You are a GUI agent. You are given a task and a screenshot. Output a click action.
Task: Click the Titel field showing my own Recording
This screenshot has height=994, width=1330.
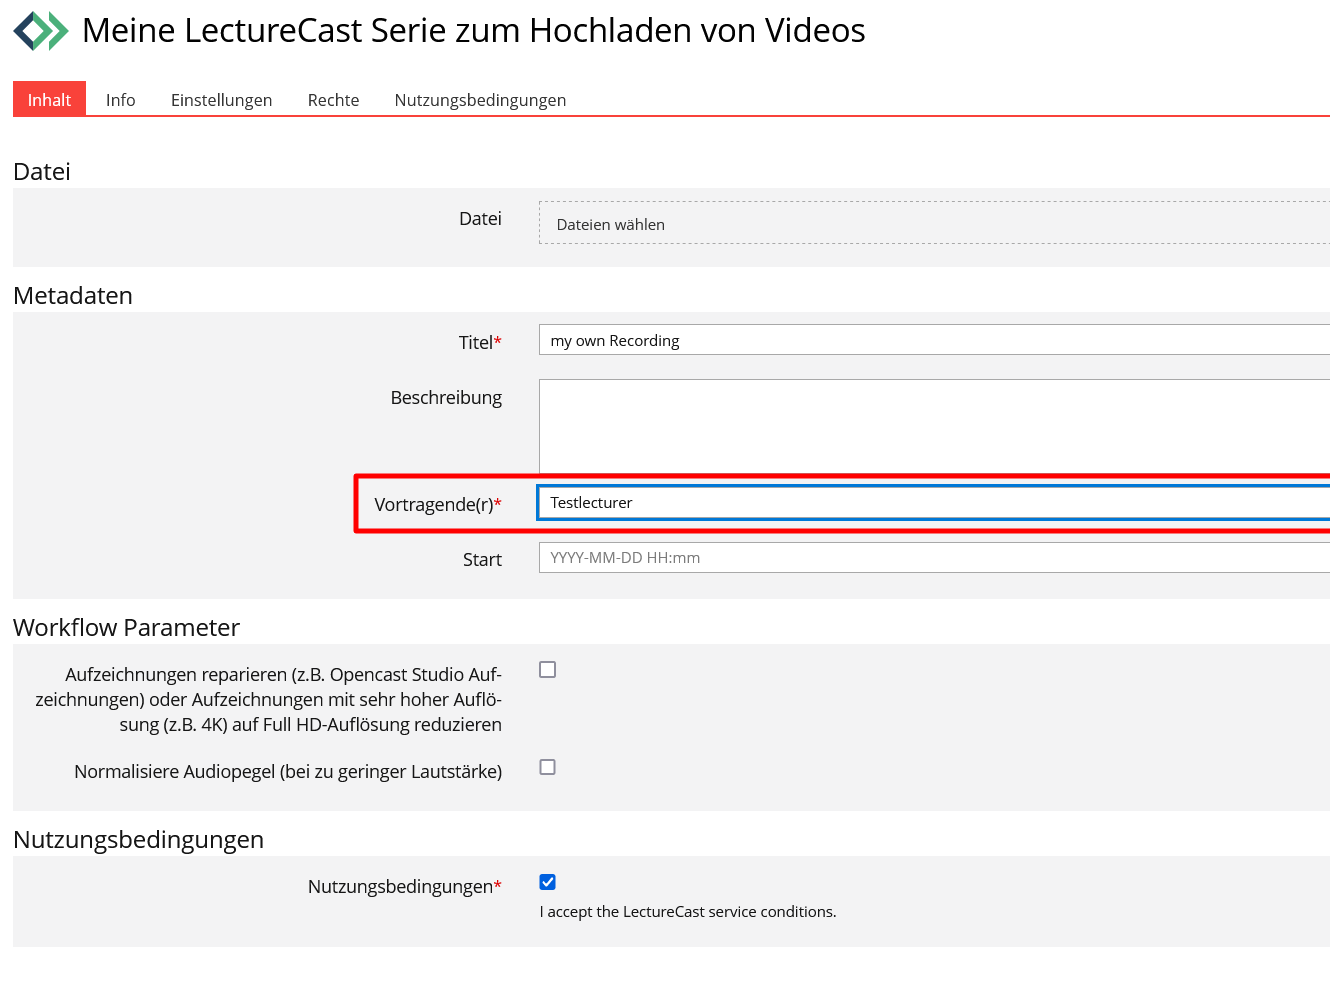pos(750,340)
